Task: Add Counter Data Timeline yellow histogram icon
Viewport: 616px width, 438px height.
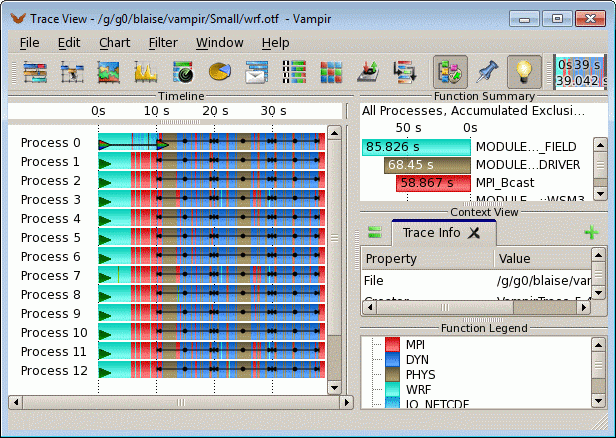Action: coord(145,72)
